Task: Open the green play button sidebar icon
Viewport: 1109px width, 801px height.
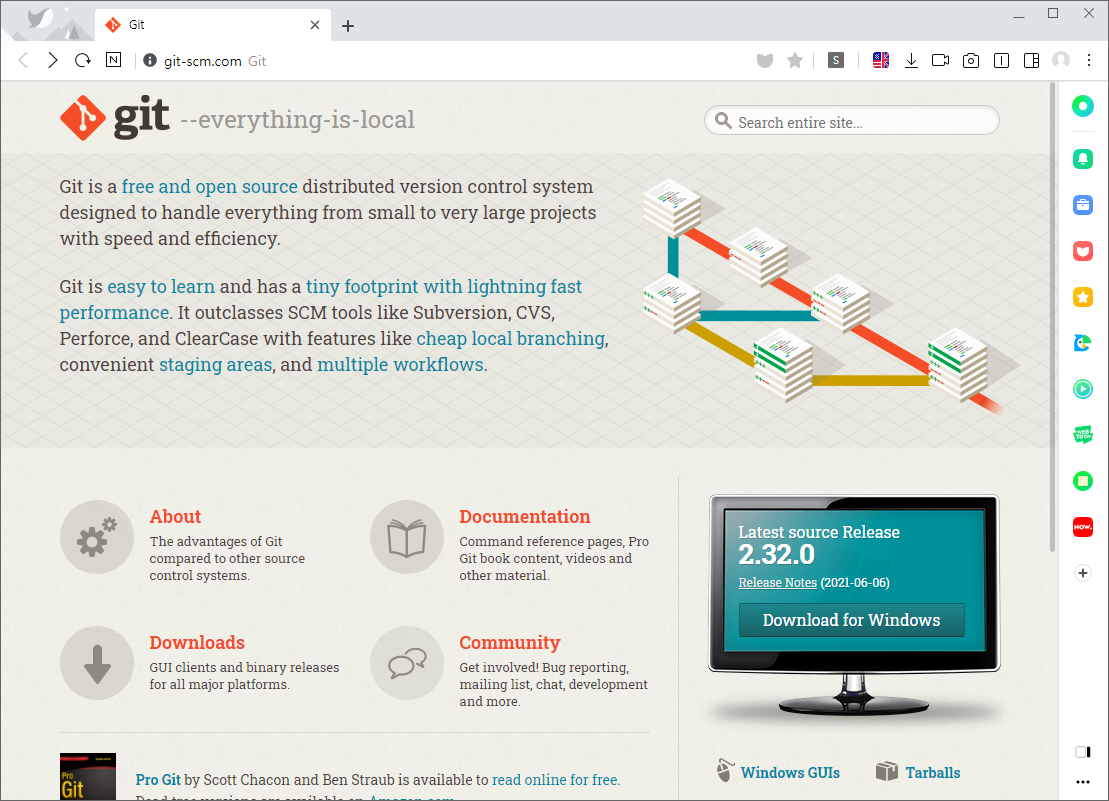Action: tap(1083, 389)
